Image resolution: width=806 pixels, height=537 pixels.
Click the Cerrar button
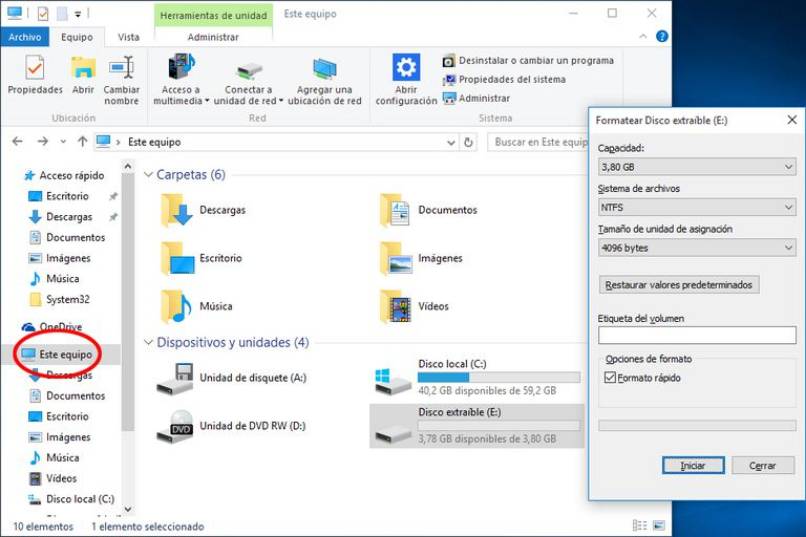762,466
